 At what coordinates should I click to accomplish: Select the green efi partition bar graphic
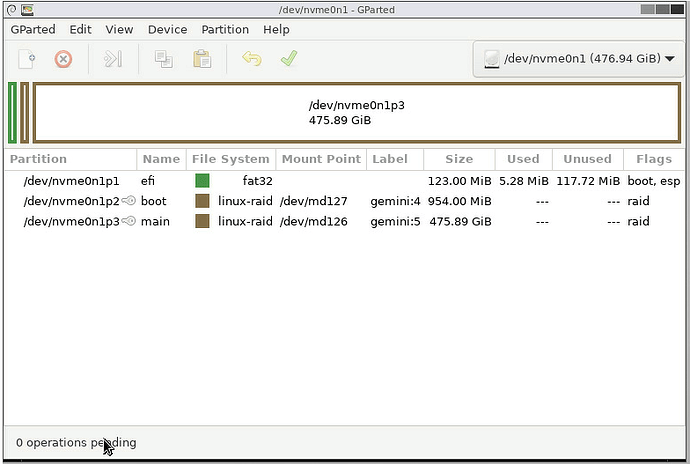click(12, 113)
